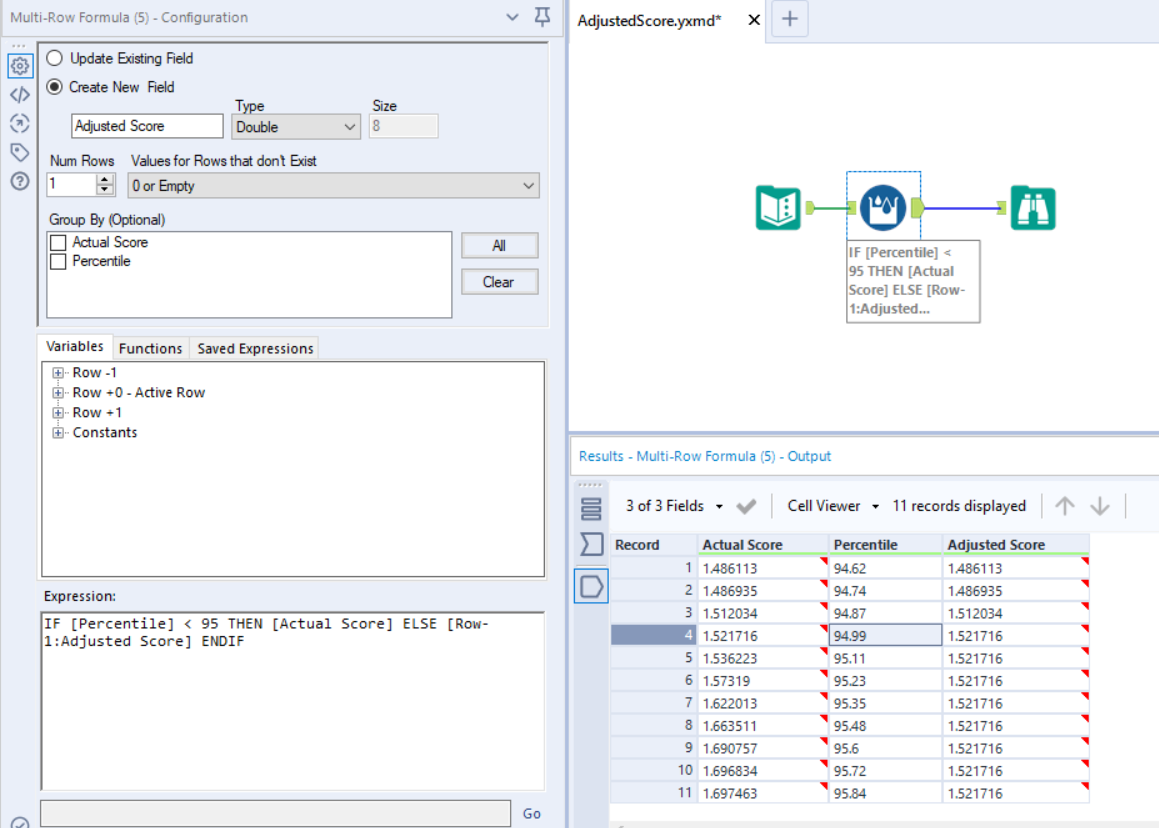Switch to the Saved Expressions tab
1159x828 pixels.
(254, 348)
